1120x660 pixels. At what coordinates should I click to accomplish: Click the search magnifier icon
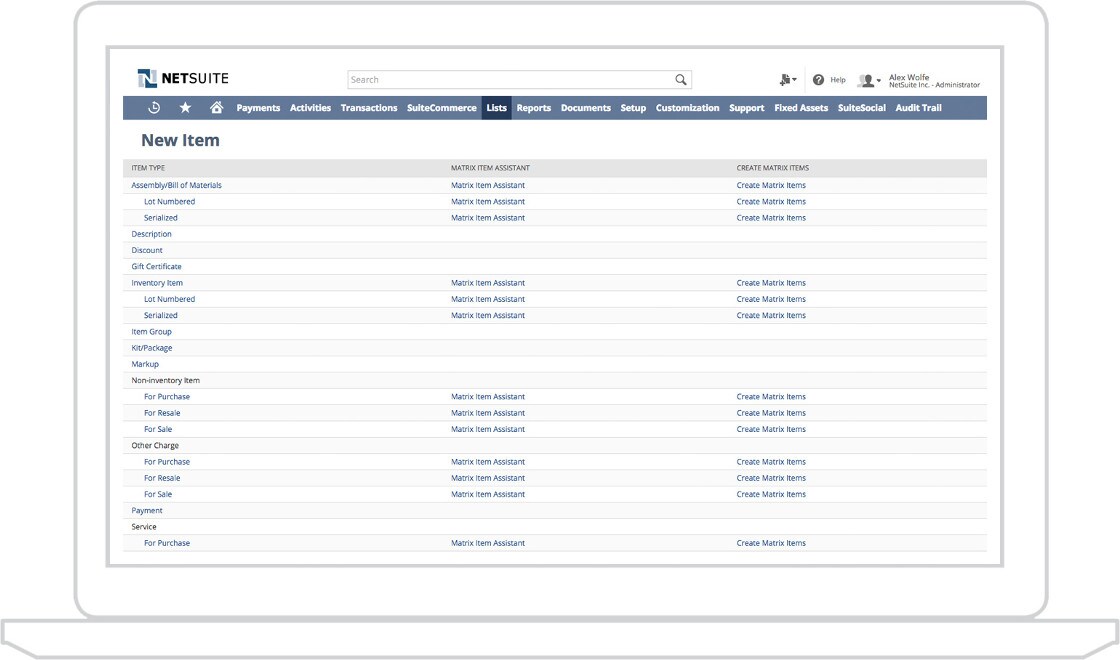click(681, 80)
